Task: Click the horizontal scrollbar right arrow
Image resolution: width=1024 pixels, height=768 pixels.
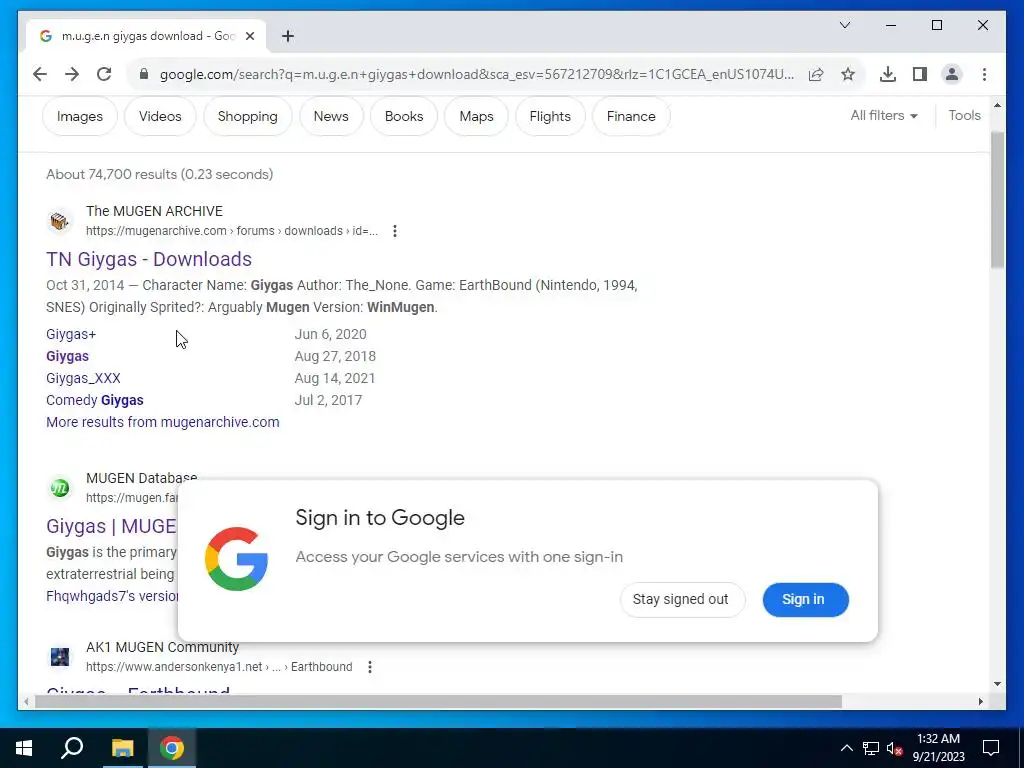Action: (x=980, y=702)
